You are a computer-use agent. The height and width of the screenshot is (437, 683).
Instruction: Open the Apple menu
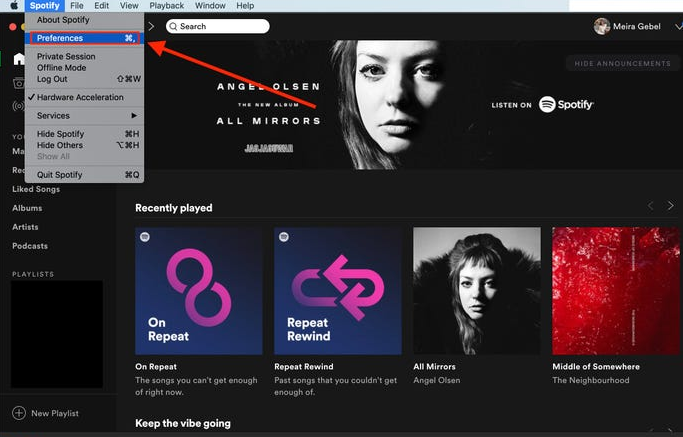pos(14,6)
